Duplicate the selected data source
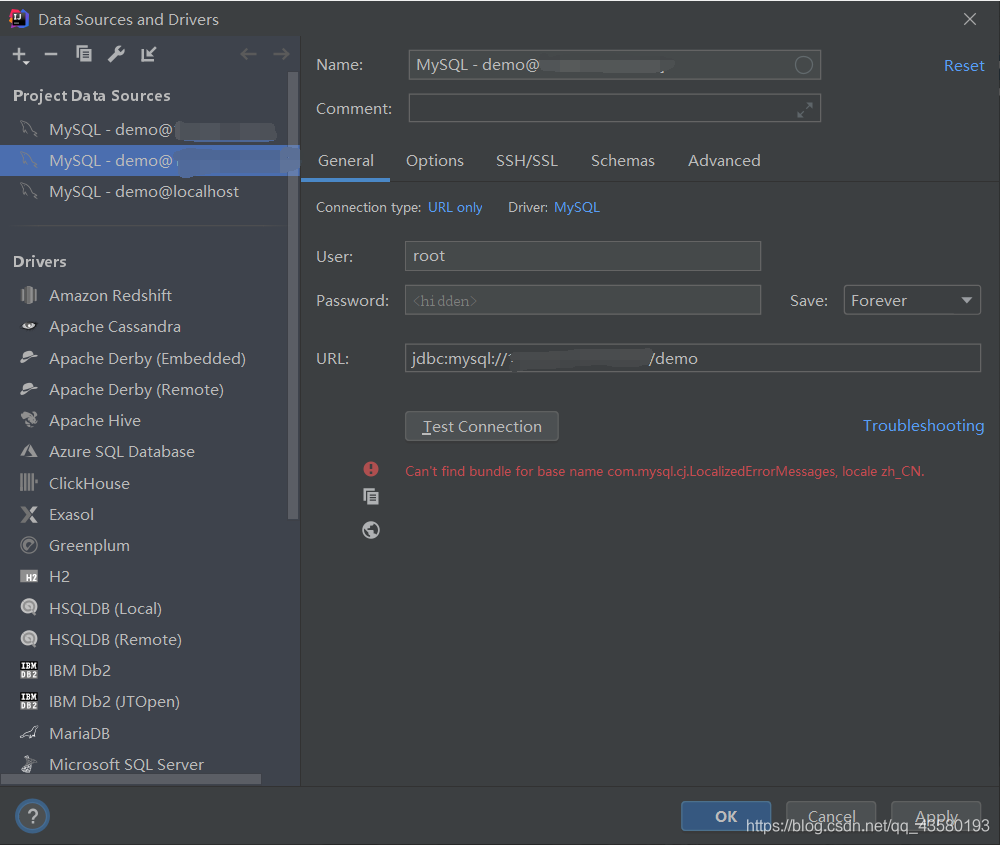Image resolution: width=1000 pixels, height=845 pixels. 84,54
